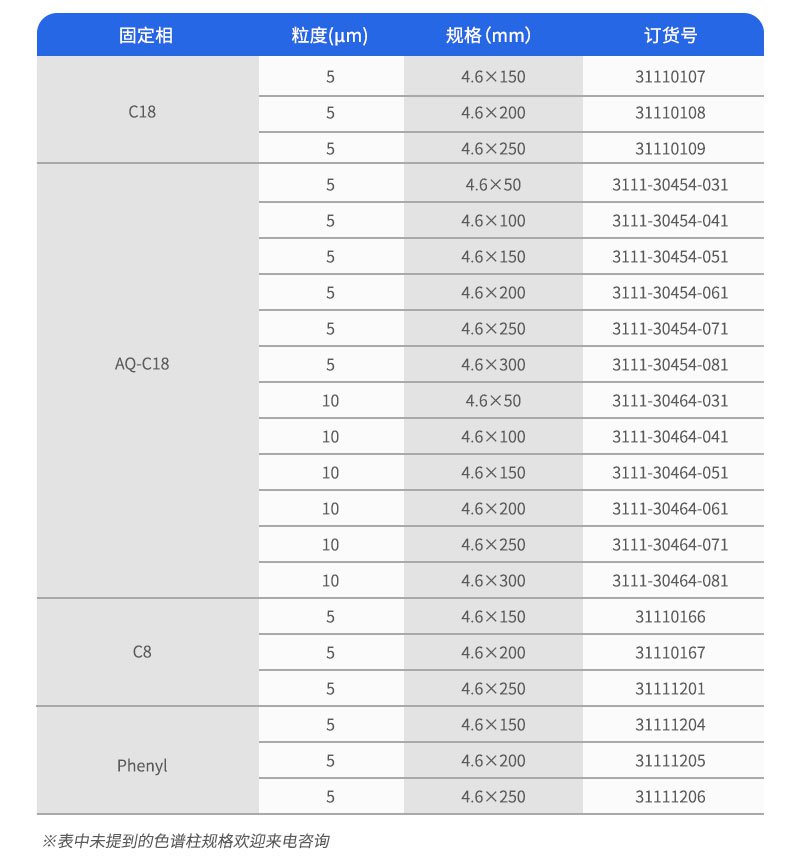Click the footnote text below the table
This screenshot has width=800, height=860.
point(186,841)
